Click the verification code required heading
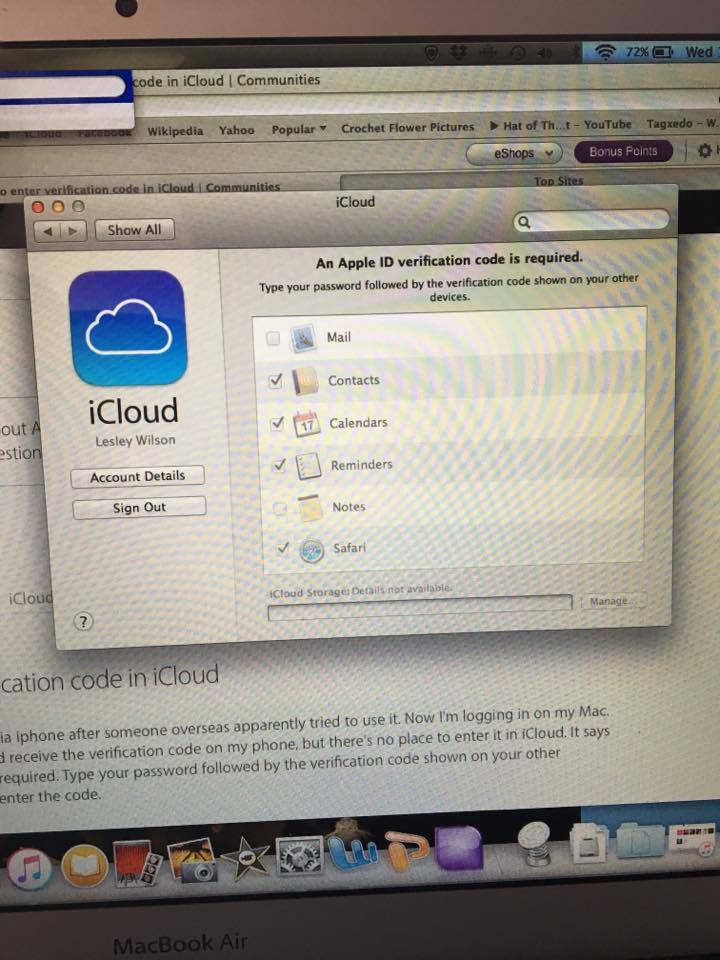 (x=449, y=260)
